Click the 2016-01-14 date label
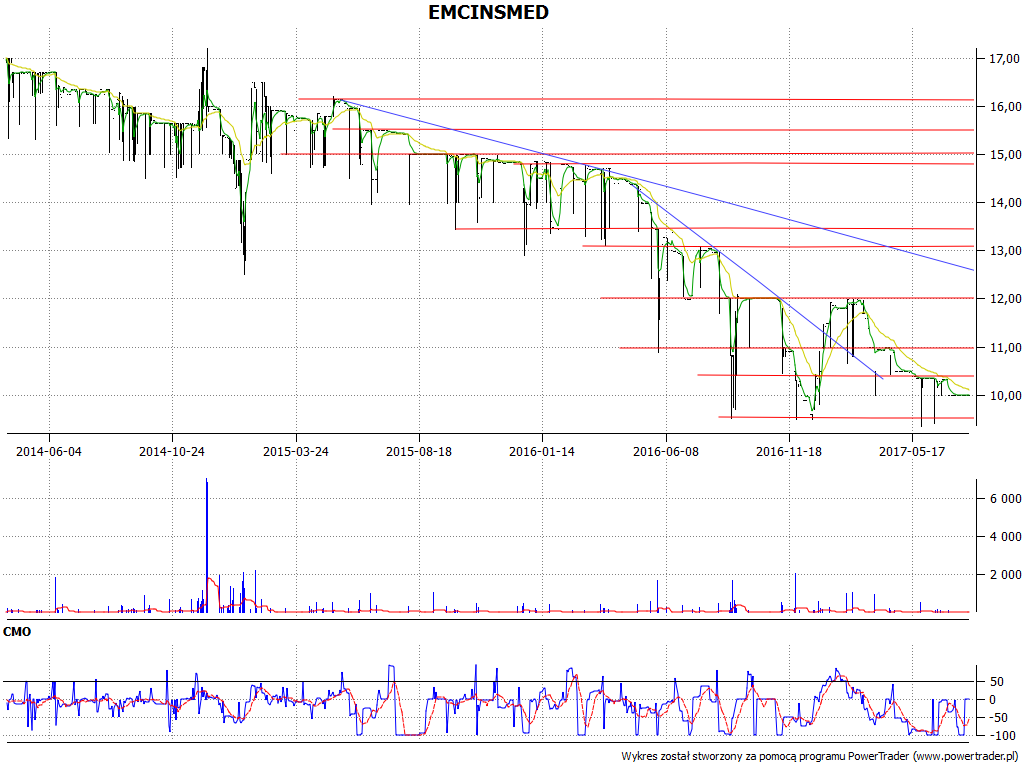Screen dimensions: 1024x768 pyautogui.click(x=542, y=451)
